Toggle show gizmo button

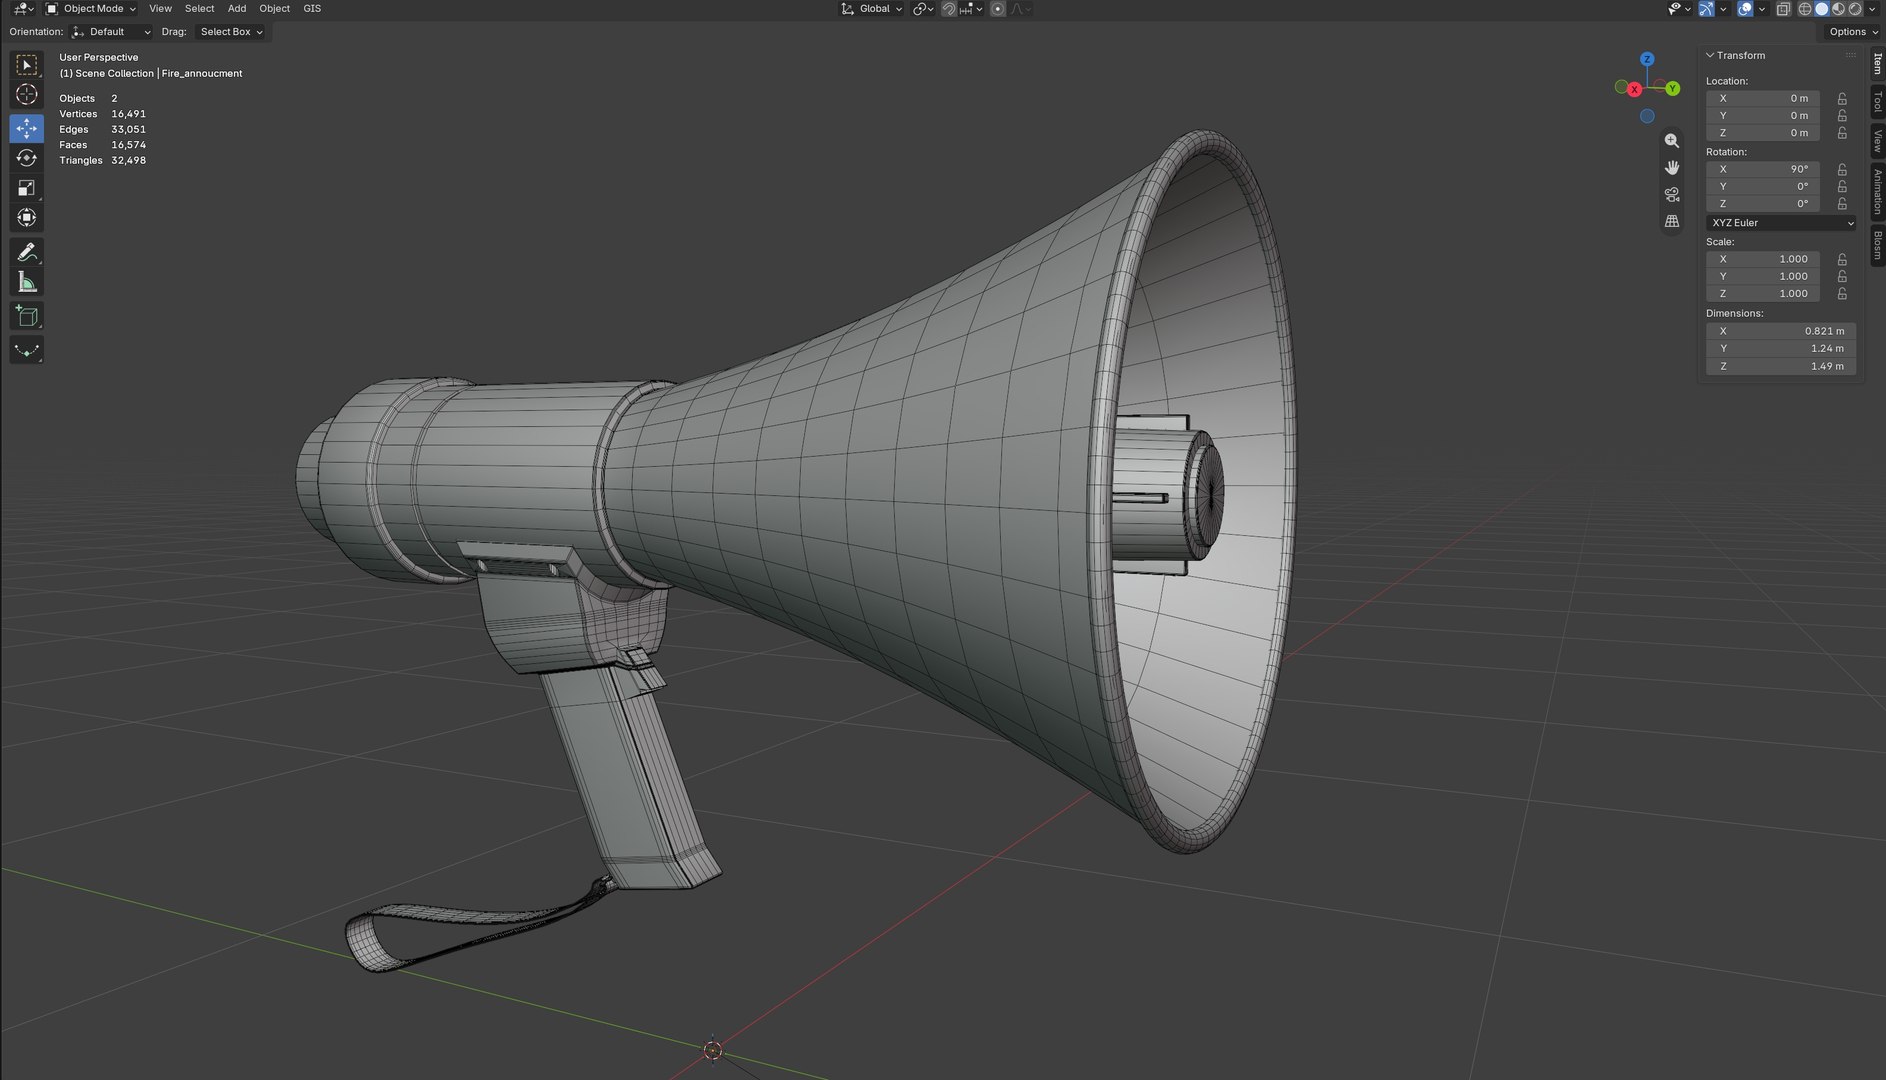click(1706, 9)
